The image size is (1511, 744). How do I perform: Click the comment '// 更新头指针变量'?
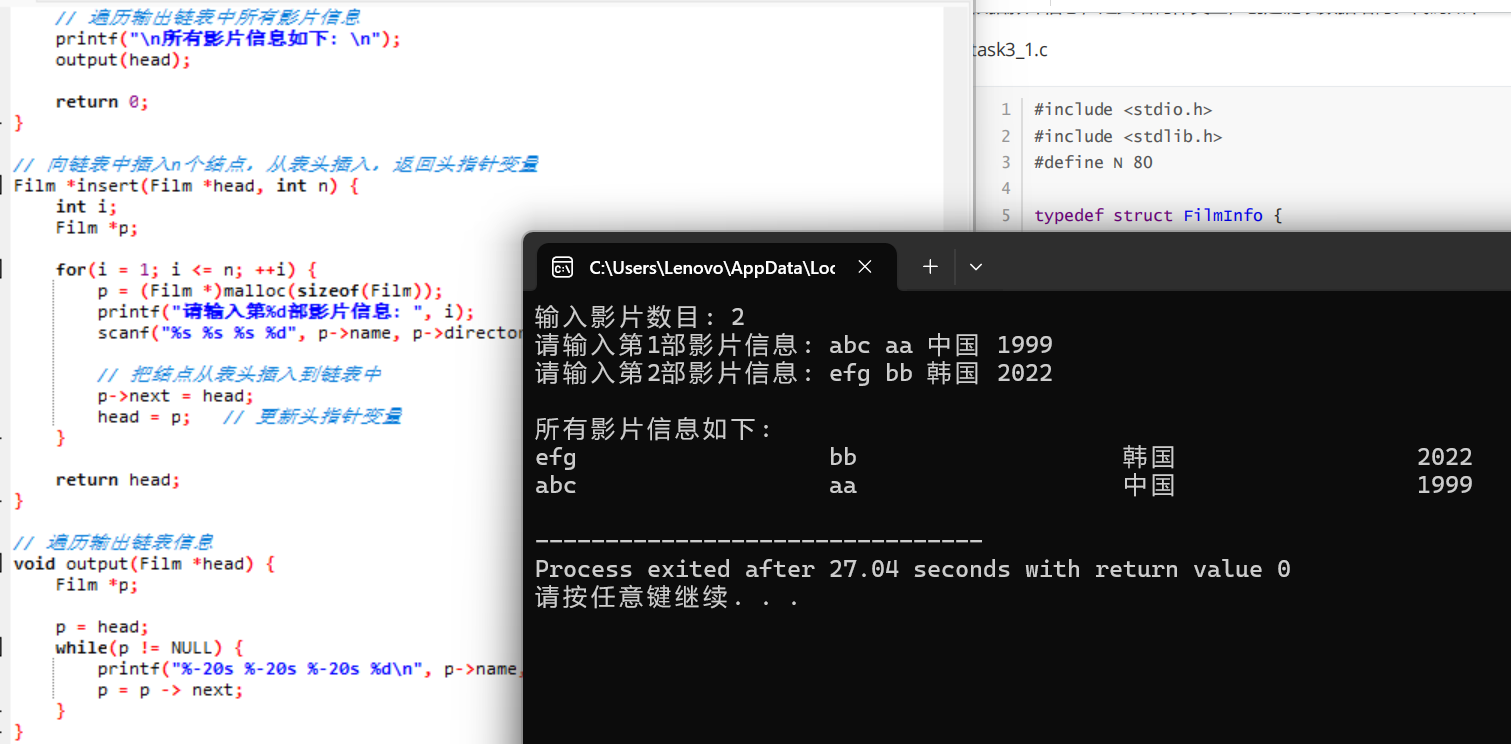(x=313, y=417)
